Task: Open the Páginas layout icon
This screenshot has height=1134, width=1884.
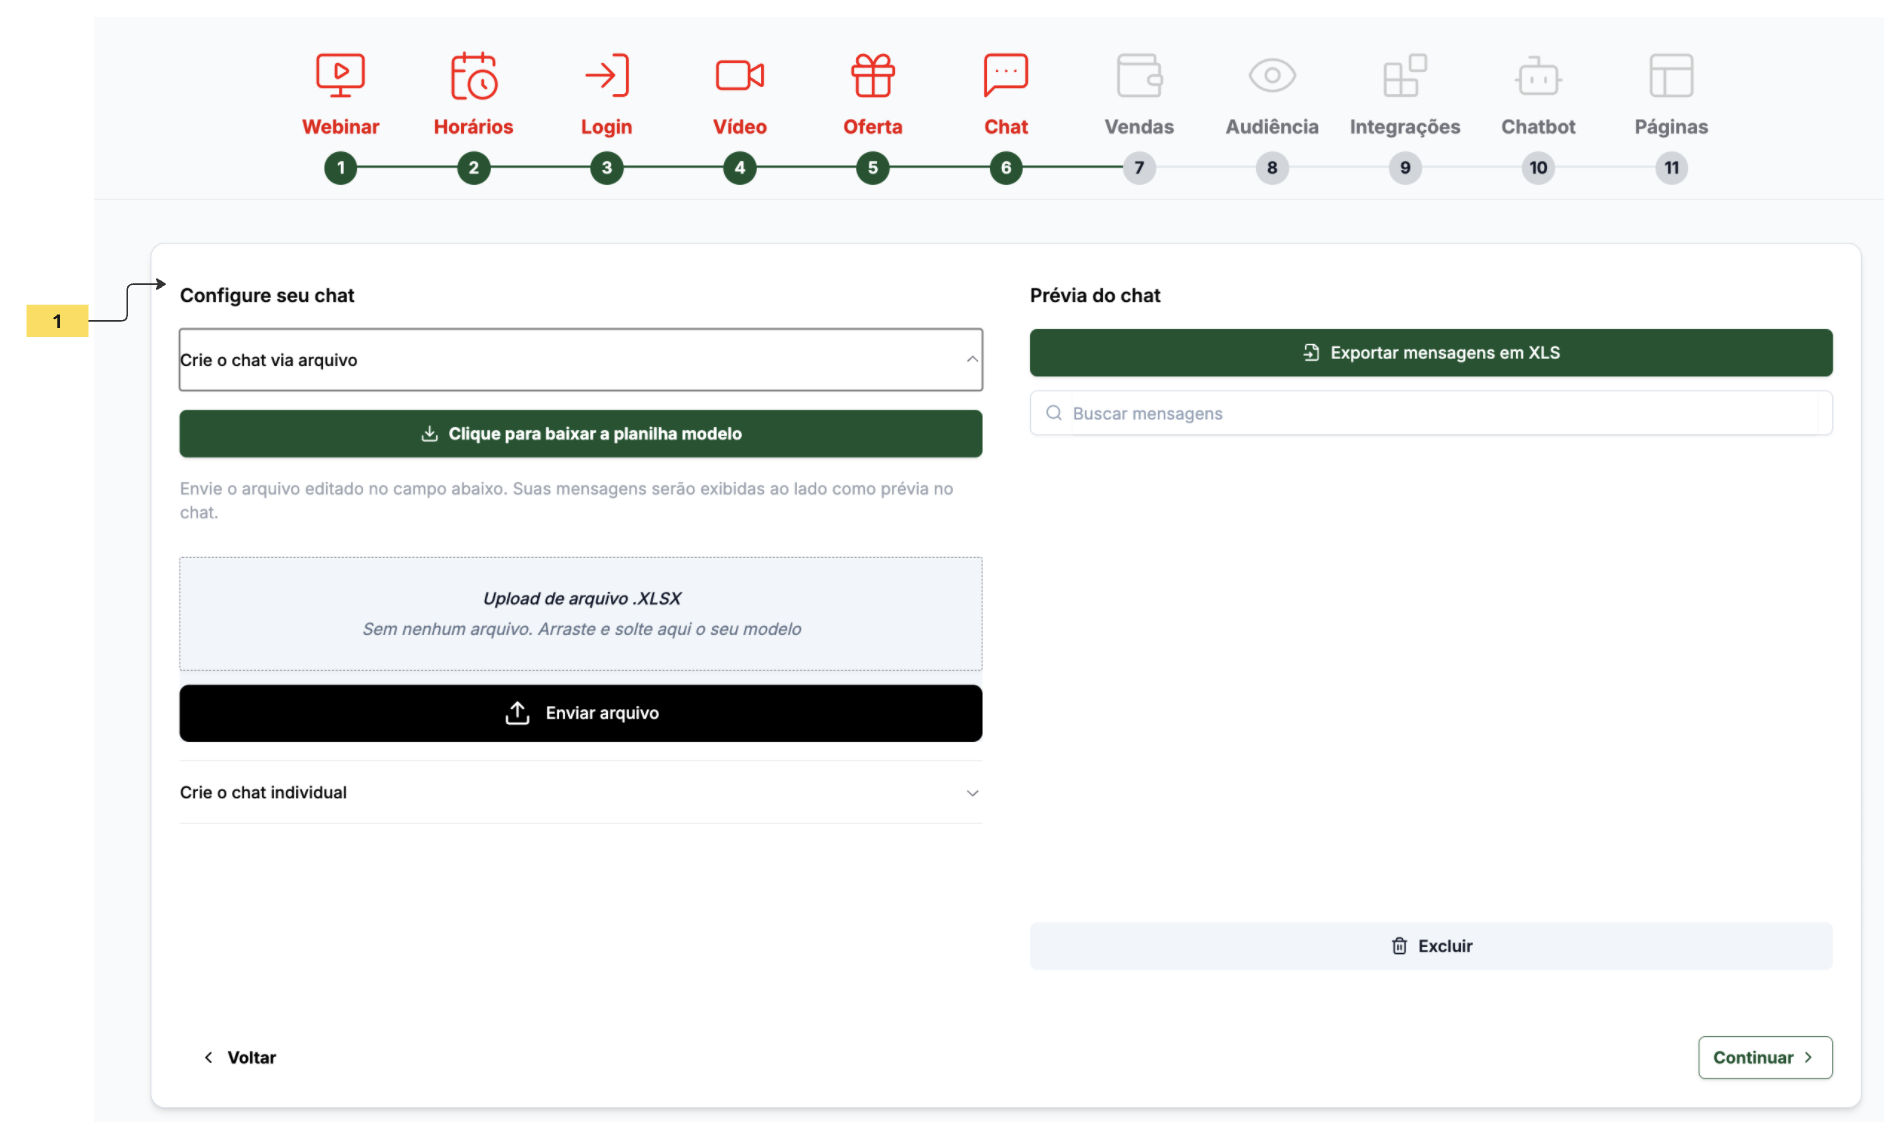Action: [1671, 76]
